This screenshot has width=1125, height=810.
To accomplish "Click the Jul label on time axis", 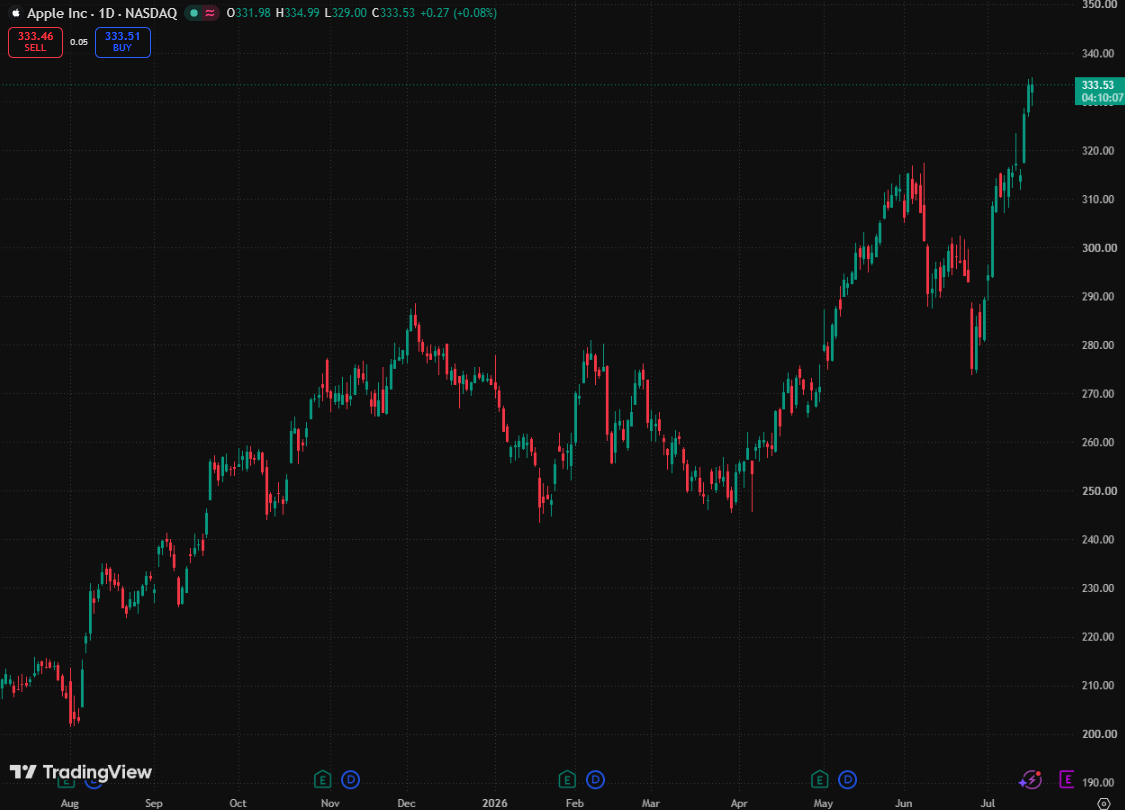I will (x=987, y=804).
